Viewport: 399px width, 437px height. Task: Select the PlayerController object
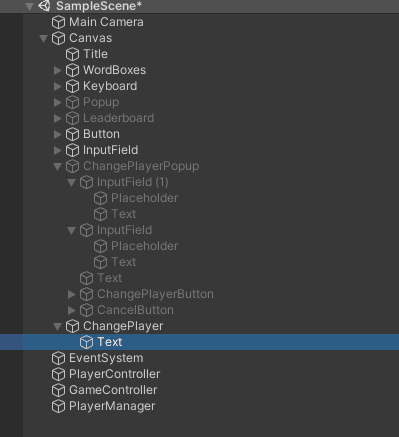(114, 374)
